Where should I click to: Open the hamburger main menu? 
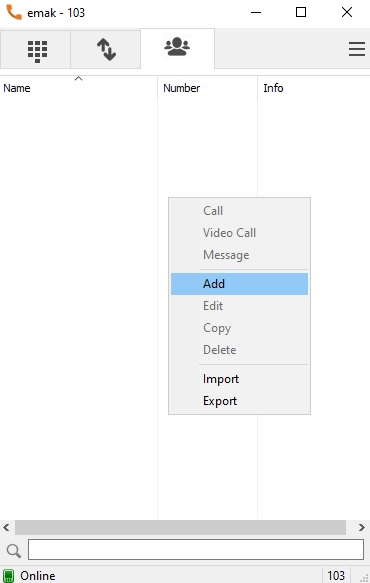(x=356, y=49)
